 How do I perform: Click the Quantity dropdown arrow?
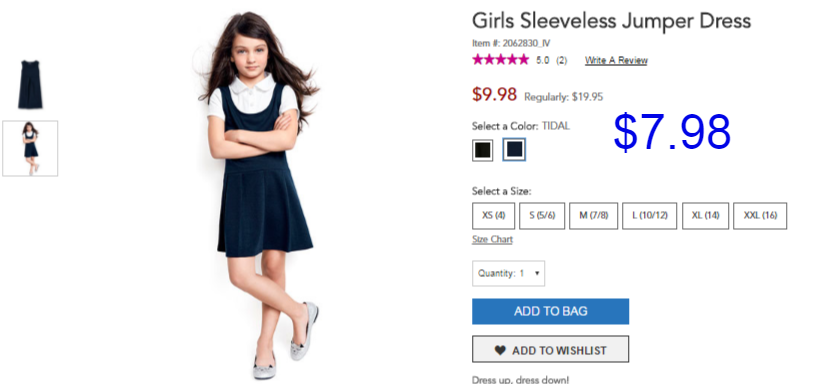click(x=536, y=273)
